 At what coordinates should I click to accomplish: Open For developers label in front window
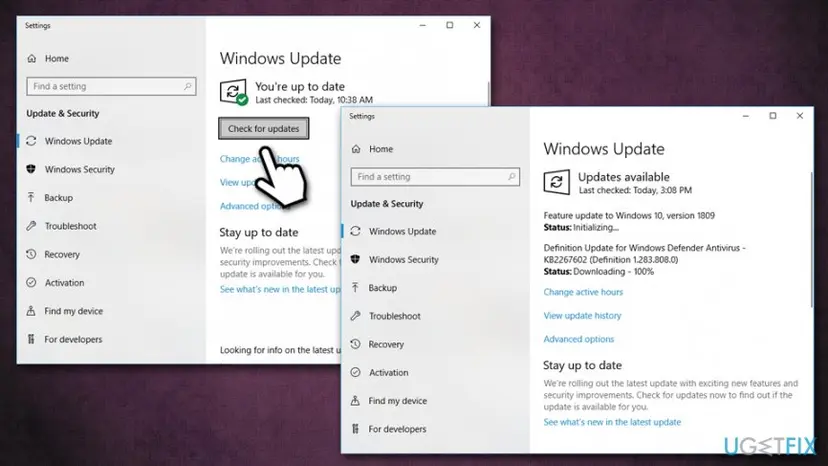[x=397, y=429]
